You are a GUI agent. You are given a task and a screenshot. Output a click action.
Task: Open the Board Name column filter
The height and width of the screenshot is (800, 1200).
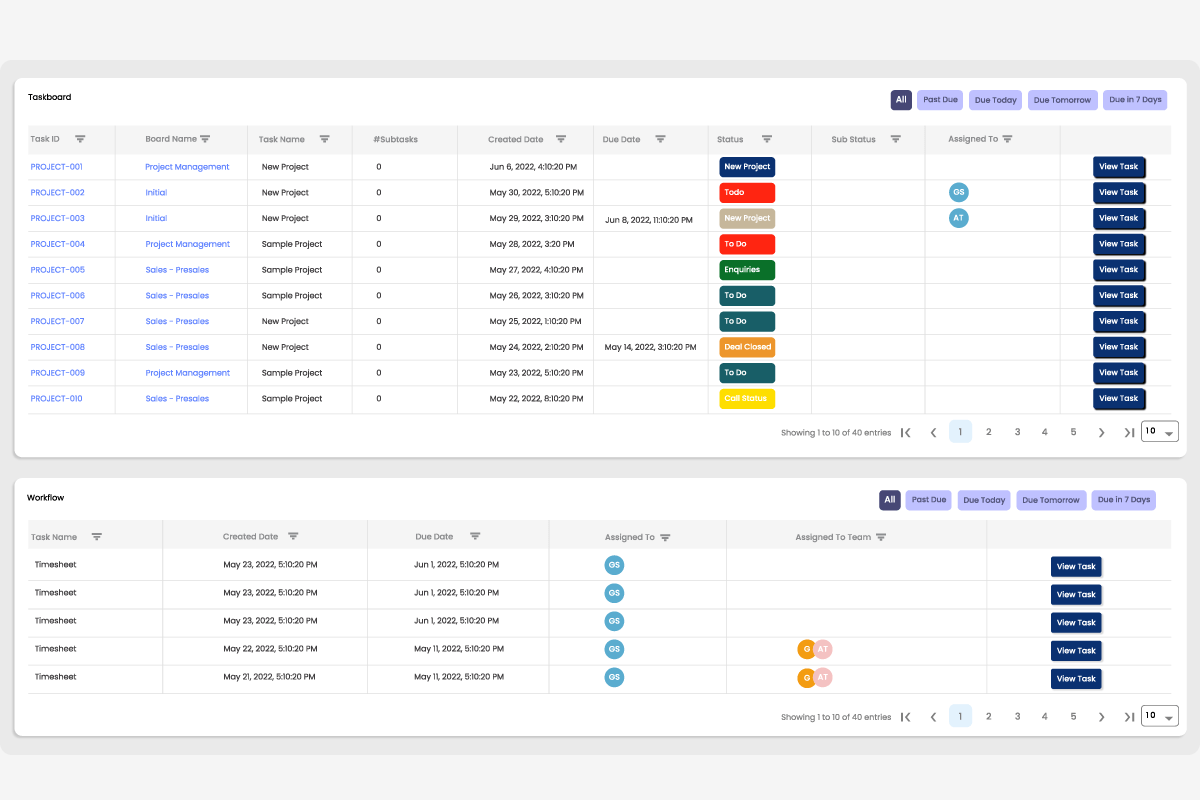[205, 139]
